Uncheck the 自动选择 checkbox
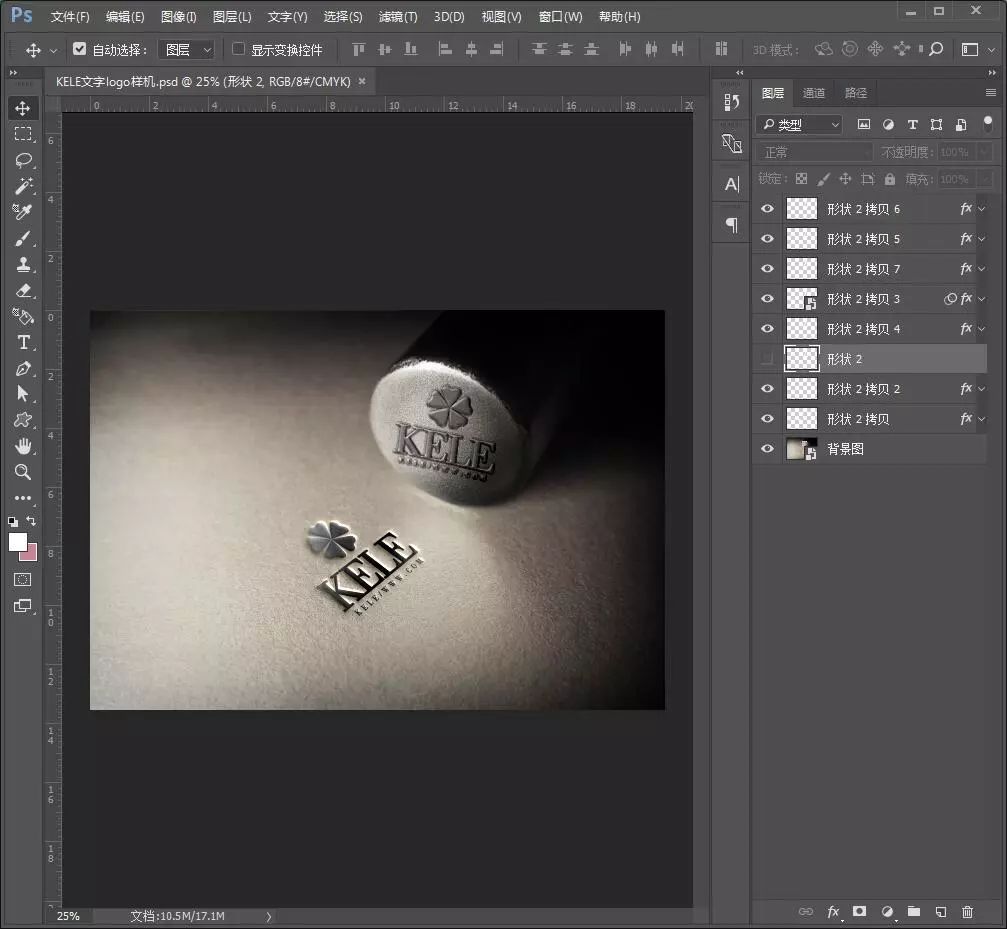1007x929 pixels. coord(80,49)
